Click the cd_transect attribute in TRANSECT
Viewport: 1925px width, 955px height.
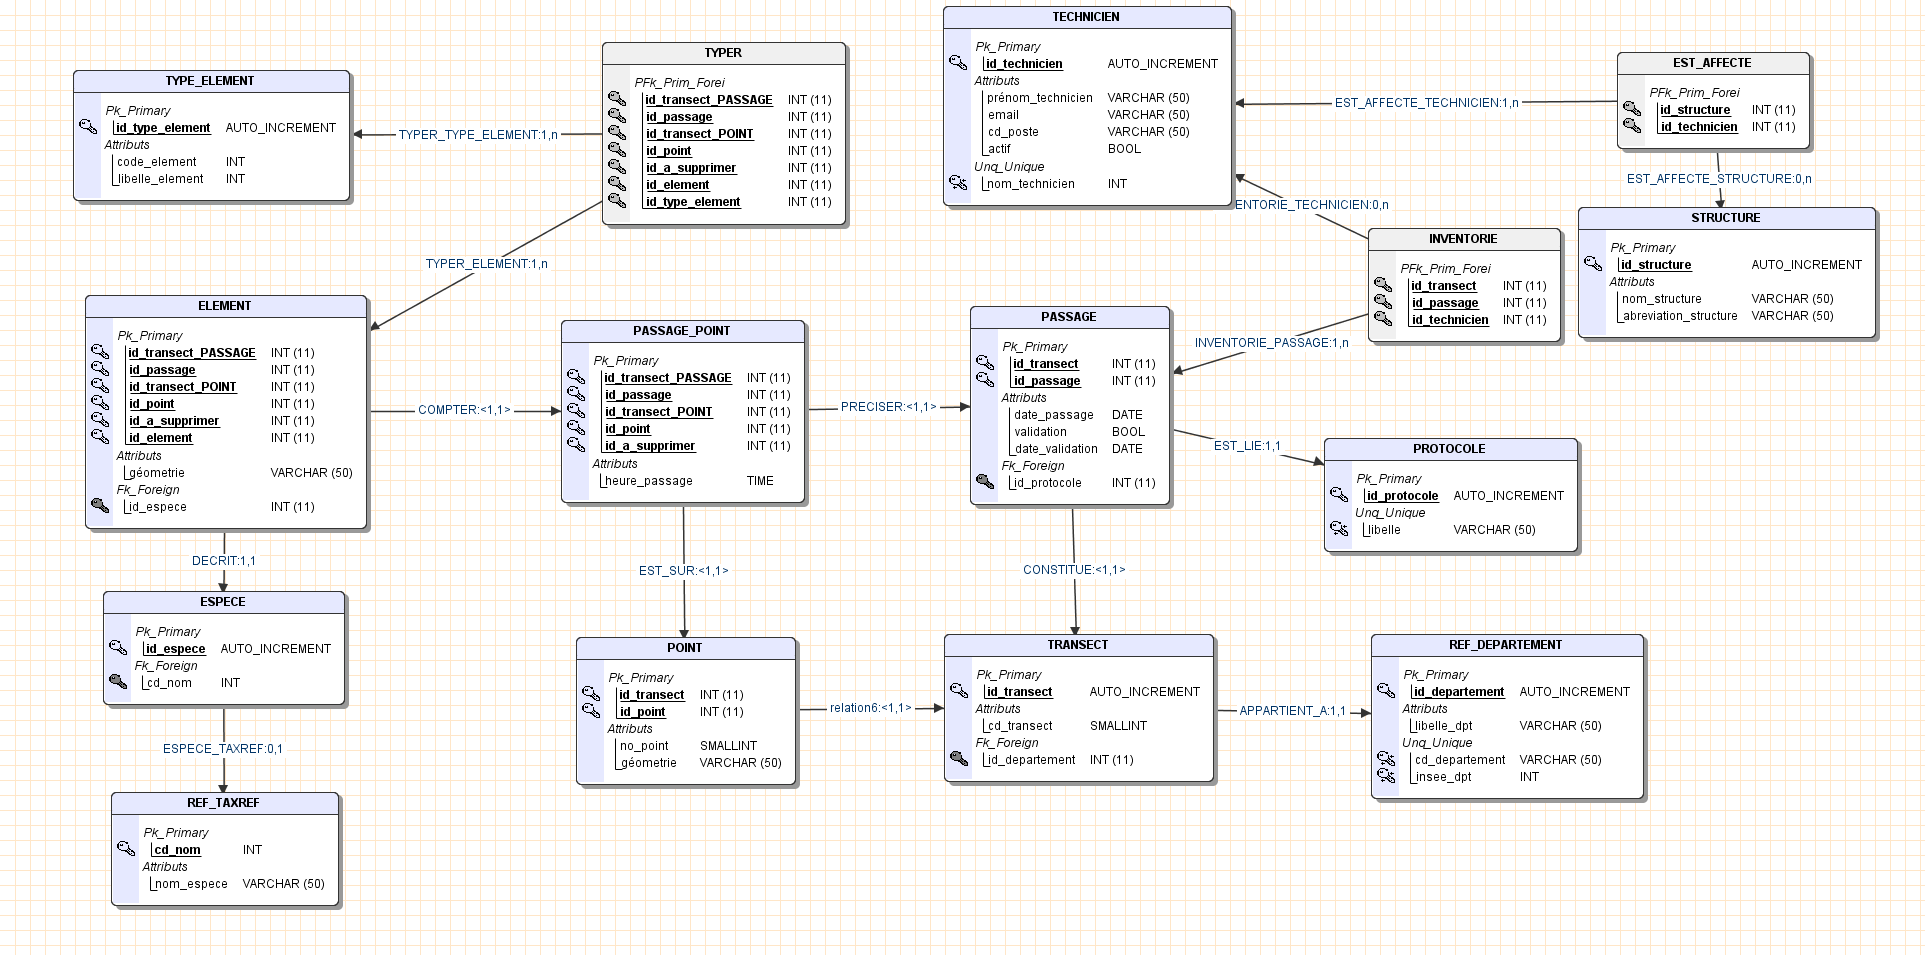click(1019, 726)
